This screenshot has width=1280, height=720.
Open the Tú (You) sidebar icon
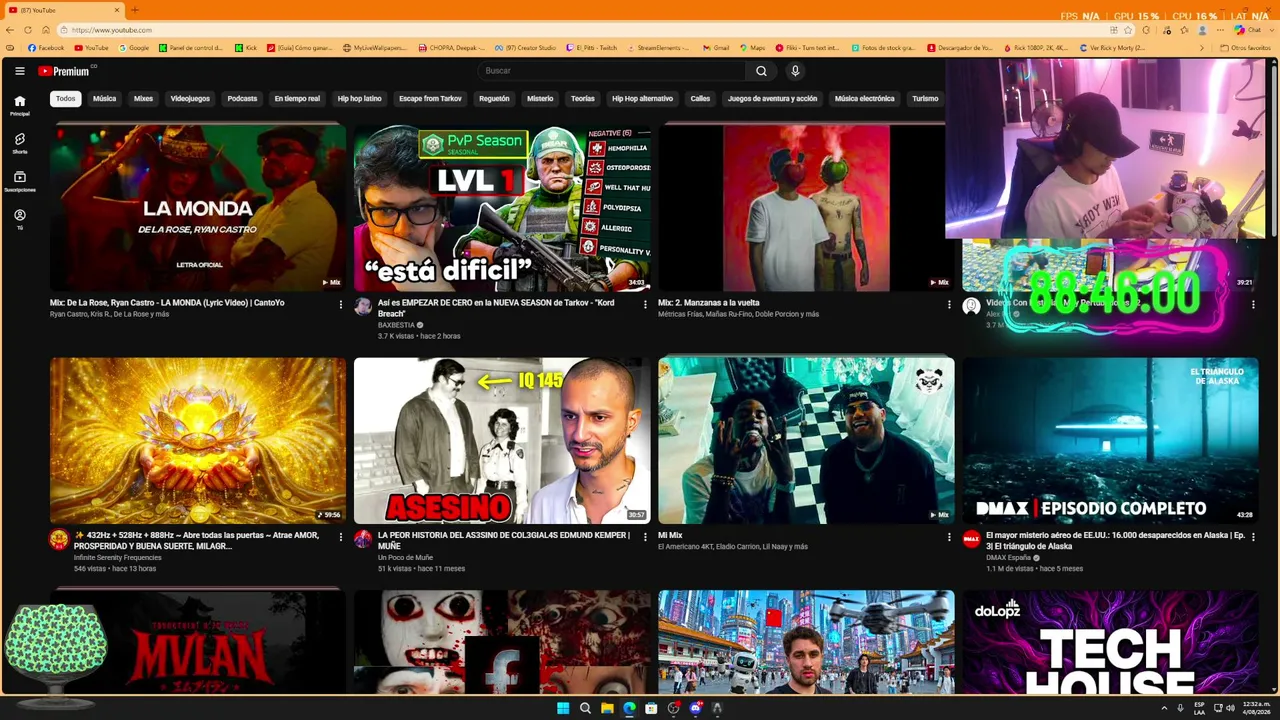click(19, 219)
